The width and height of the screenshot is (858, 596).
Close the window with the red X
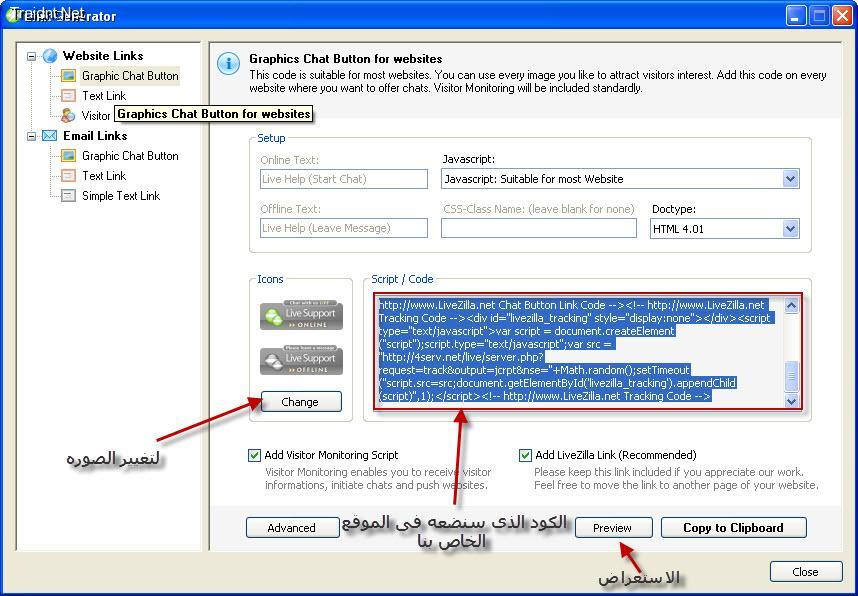pyautogui.click(x=843, y=16)
